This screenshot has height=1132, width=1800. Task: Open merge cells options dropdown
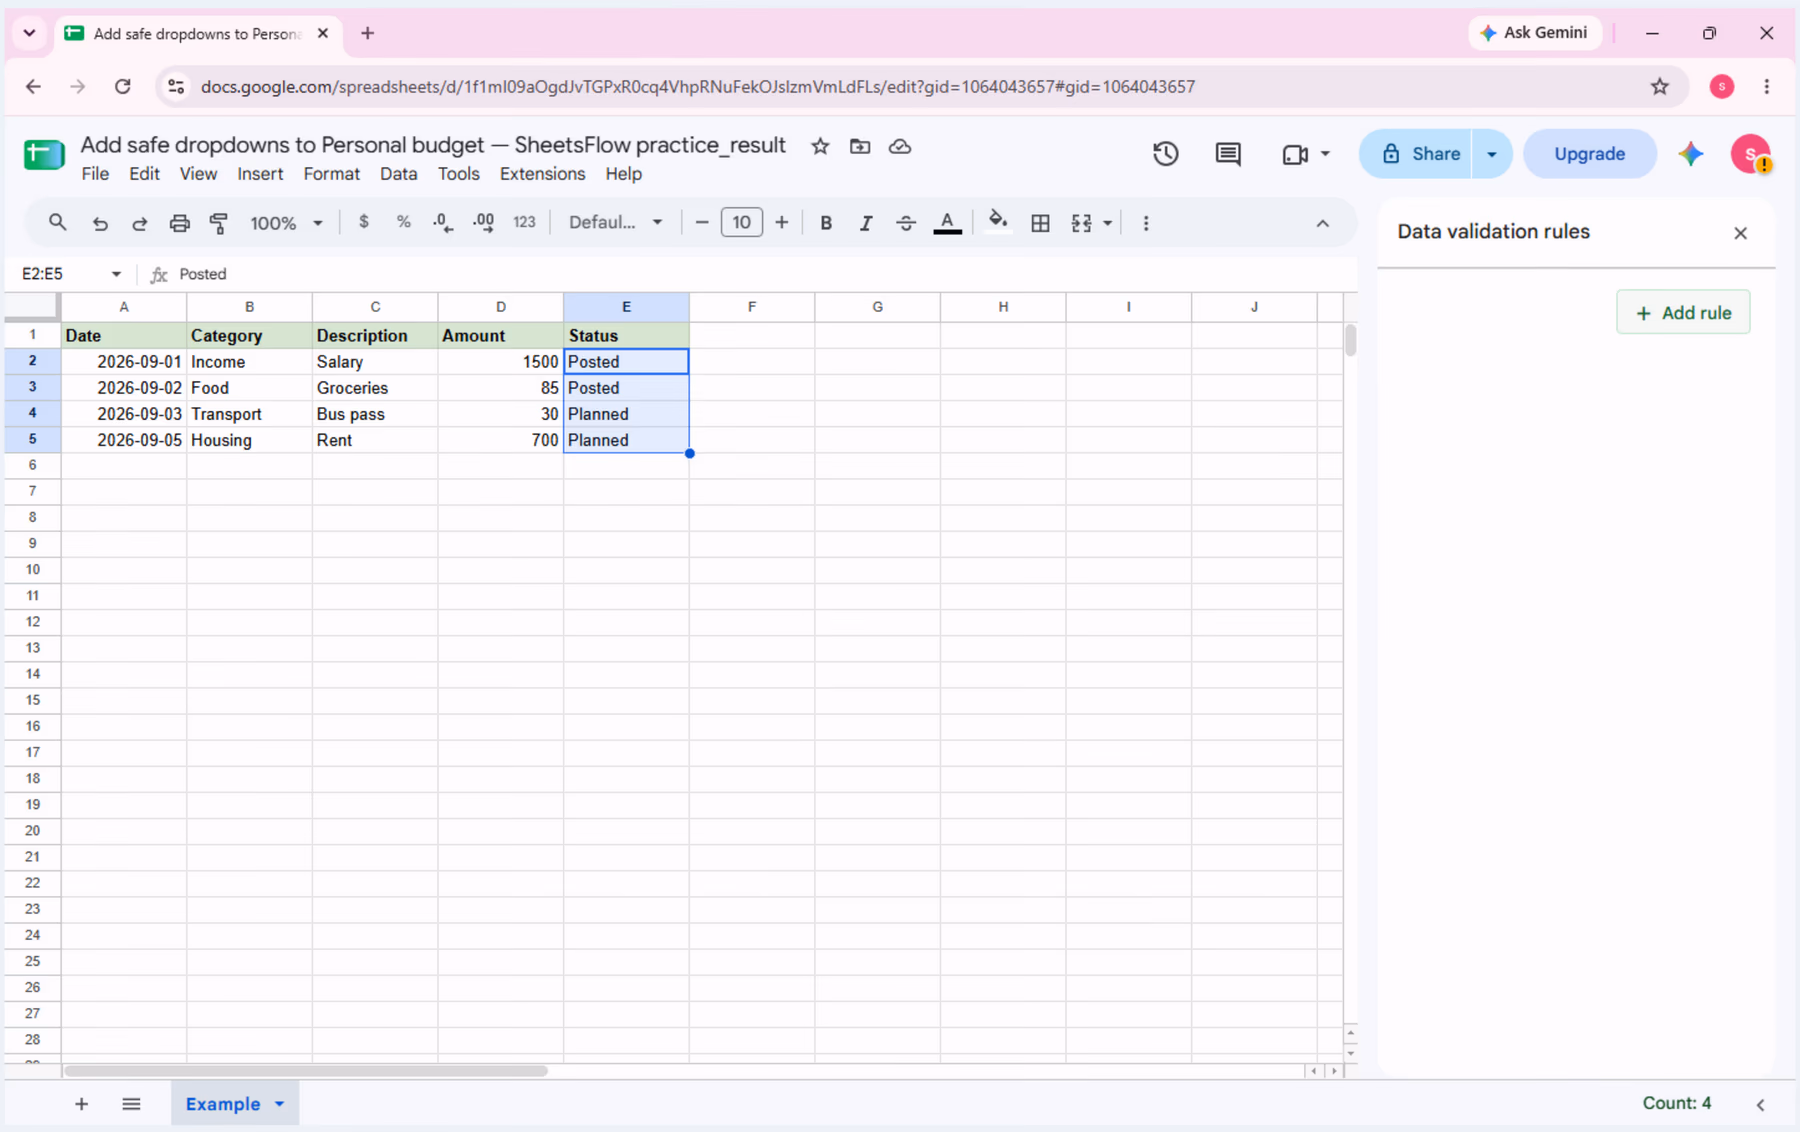[1107, 223]
